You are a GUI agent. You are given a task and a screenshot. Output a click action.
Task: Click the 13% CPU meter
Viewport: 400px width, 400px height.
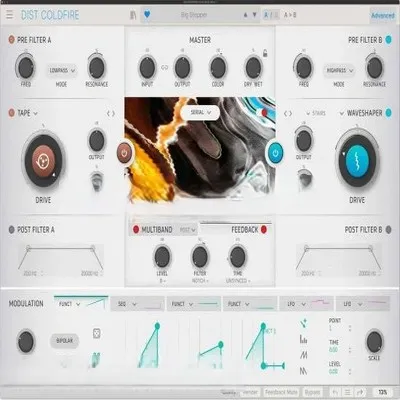382,392
